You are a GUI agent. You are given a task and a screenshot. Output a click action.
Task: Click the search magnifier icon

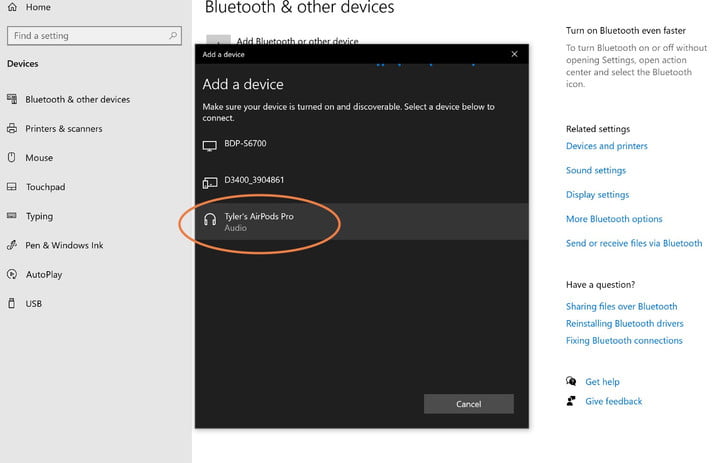coord(173,35)
